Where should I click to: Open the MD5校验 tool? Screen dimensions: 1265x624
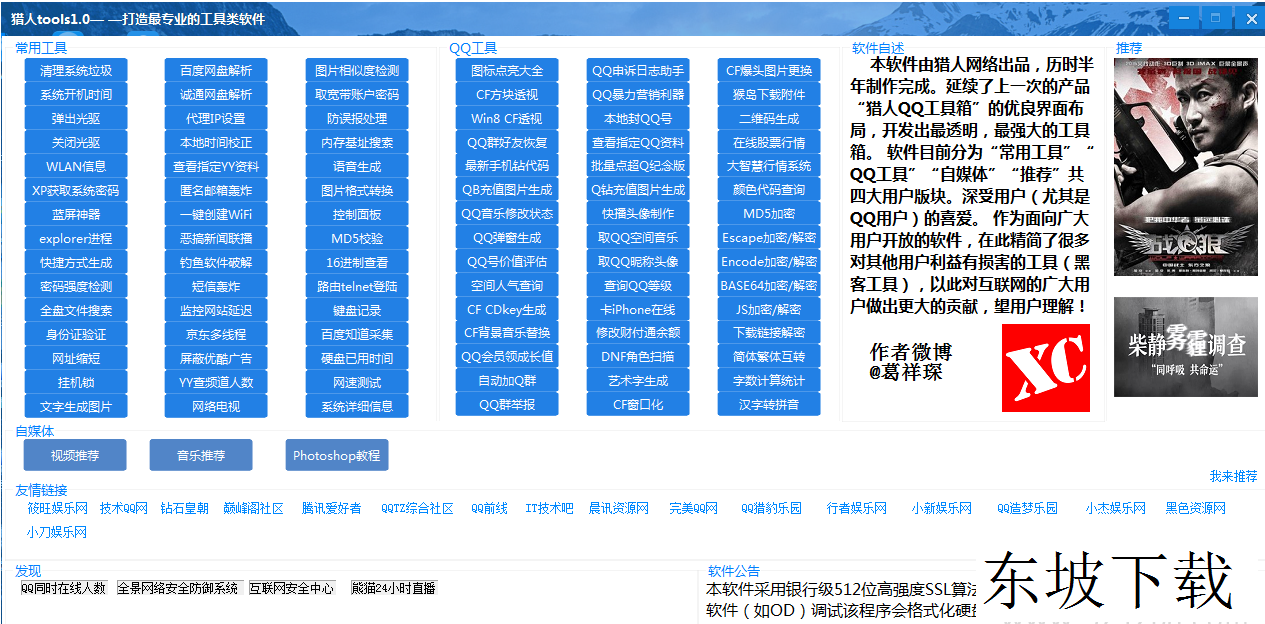357,239
